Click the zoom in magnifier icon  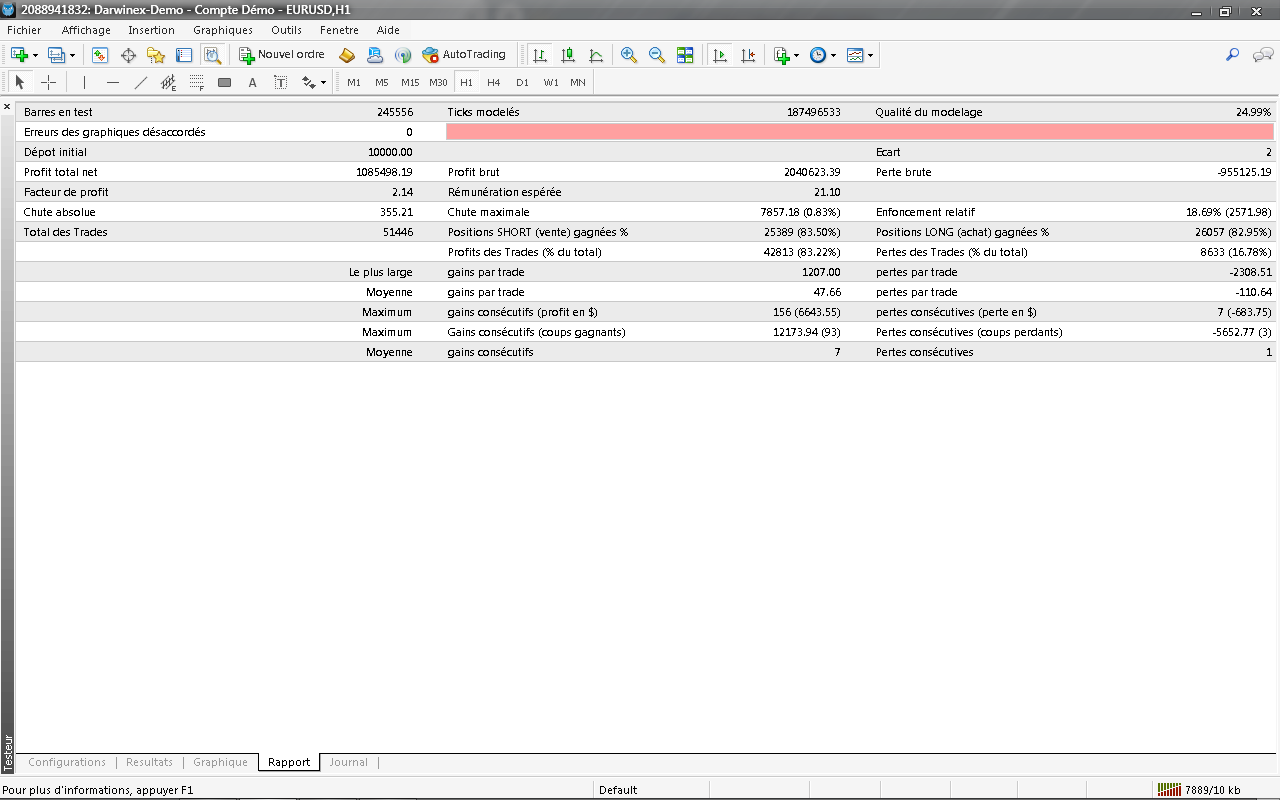tap(629, 55)
